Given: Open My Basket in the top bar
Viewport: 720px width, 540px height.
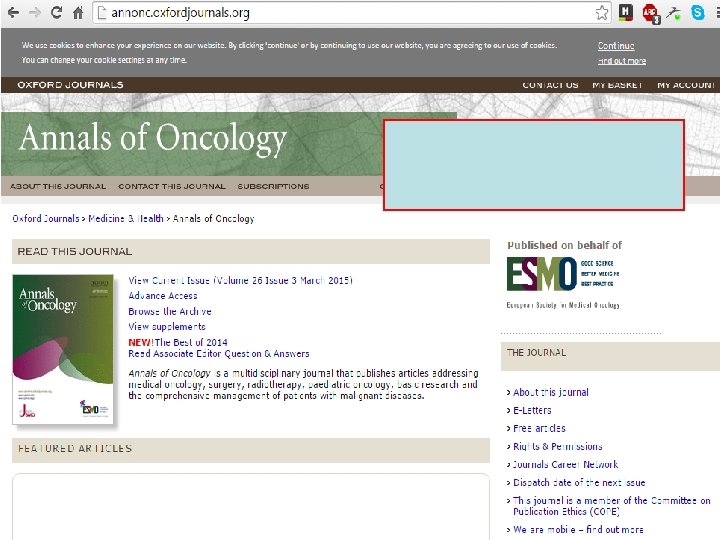Looking at the screenshot, I should [617, 85].
